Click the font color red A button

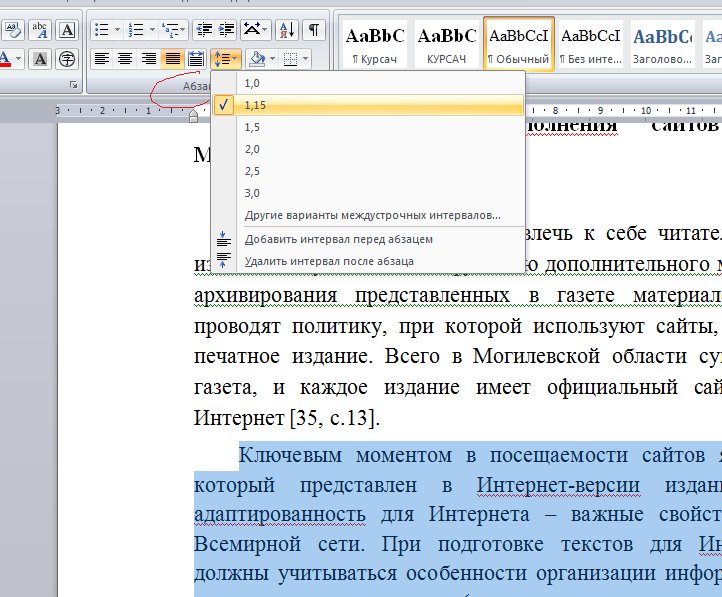[6, 59]
